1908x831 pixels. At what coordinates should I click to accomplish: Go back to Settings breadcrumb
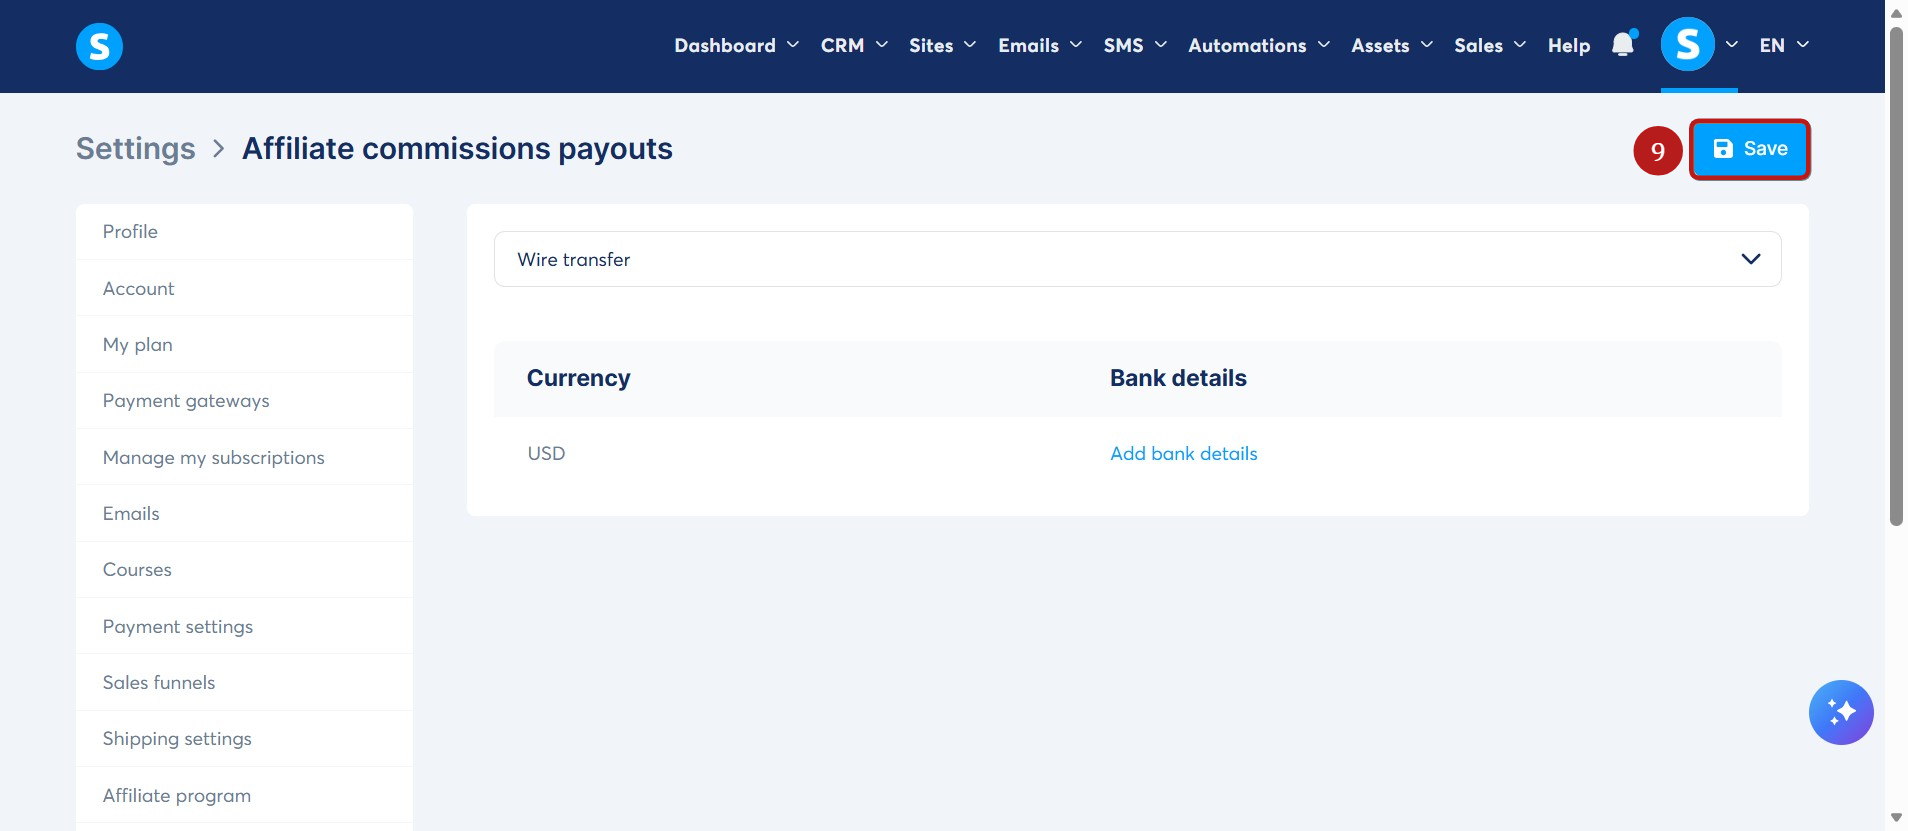click(136, 149)
